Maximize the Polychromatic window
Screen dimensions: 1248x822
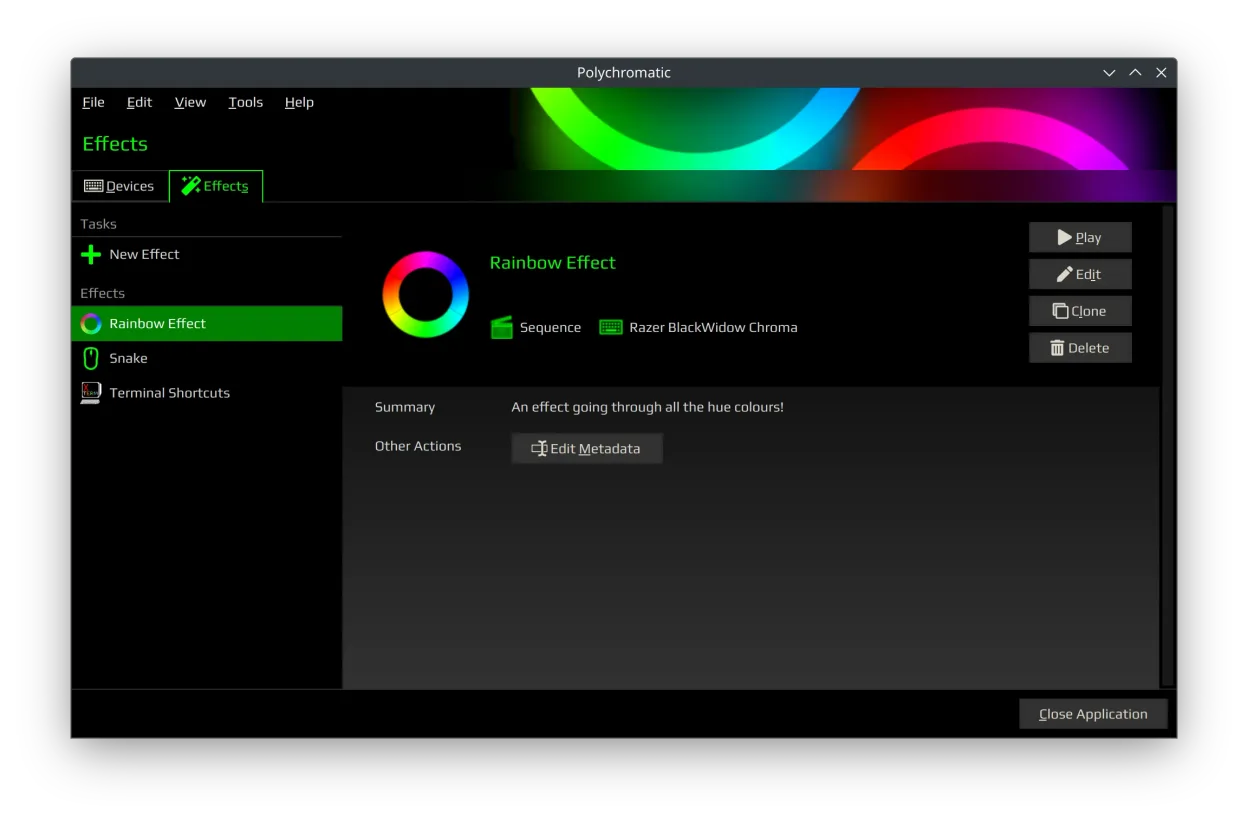(x=1135, y=73)
